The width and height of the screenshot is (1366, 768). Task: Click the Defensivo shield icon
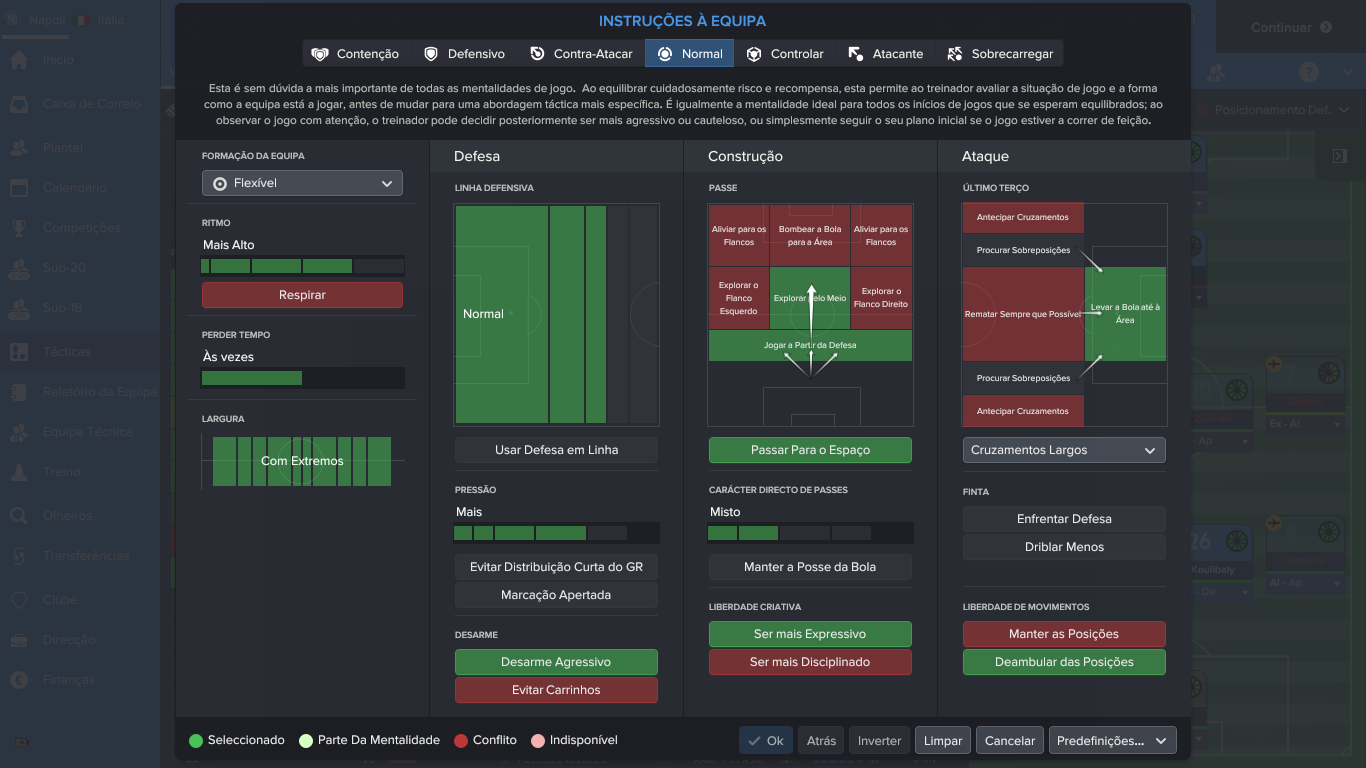point(431,54)
